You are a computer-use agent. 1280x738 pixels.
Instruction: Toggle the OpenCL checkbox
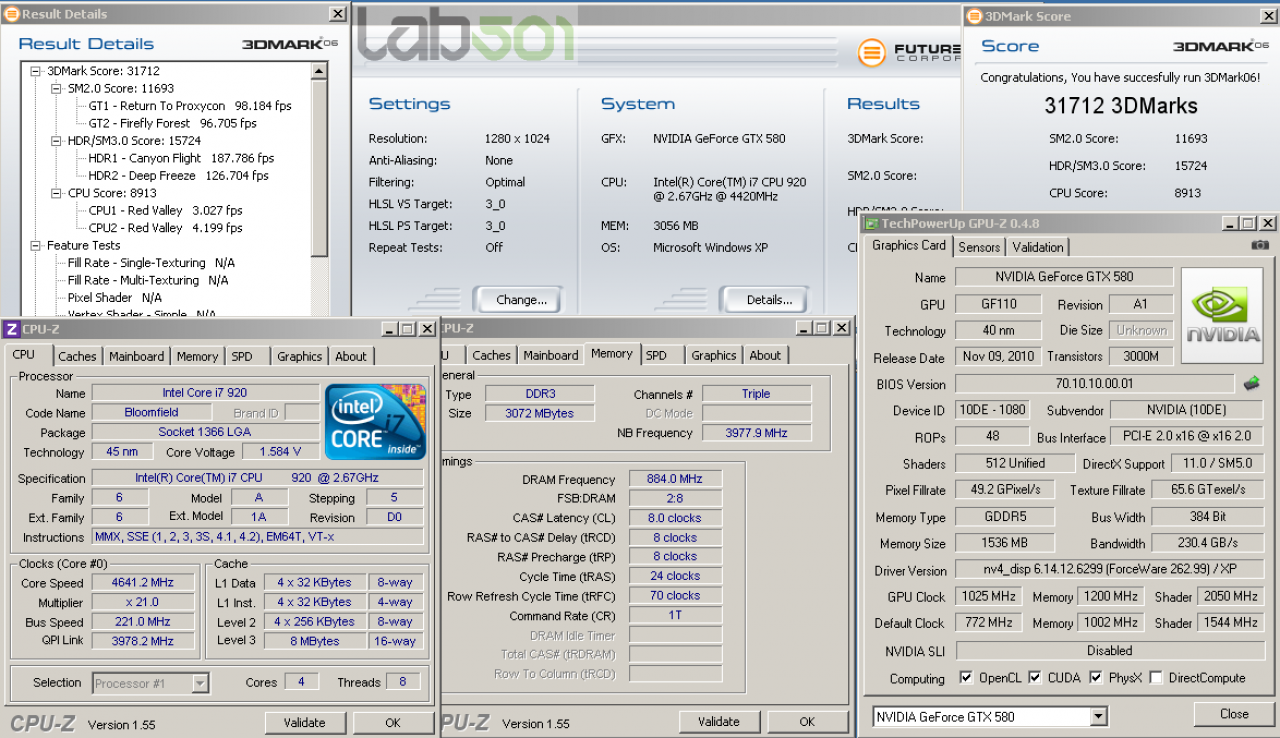click(966, 677)
